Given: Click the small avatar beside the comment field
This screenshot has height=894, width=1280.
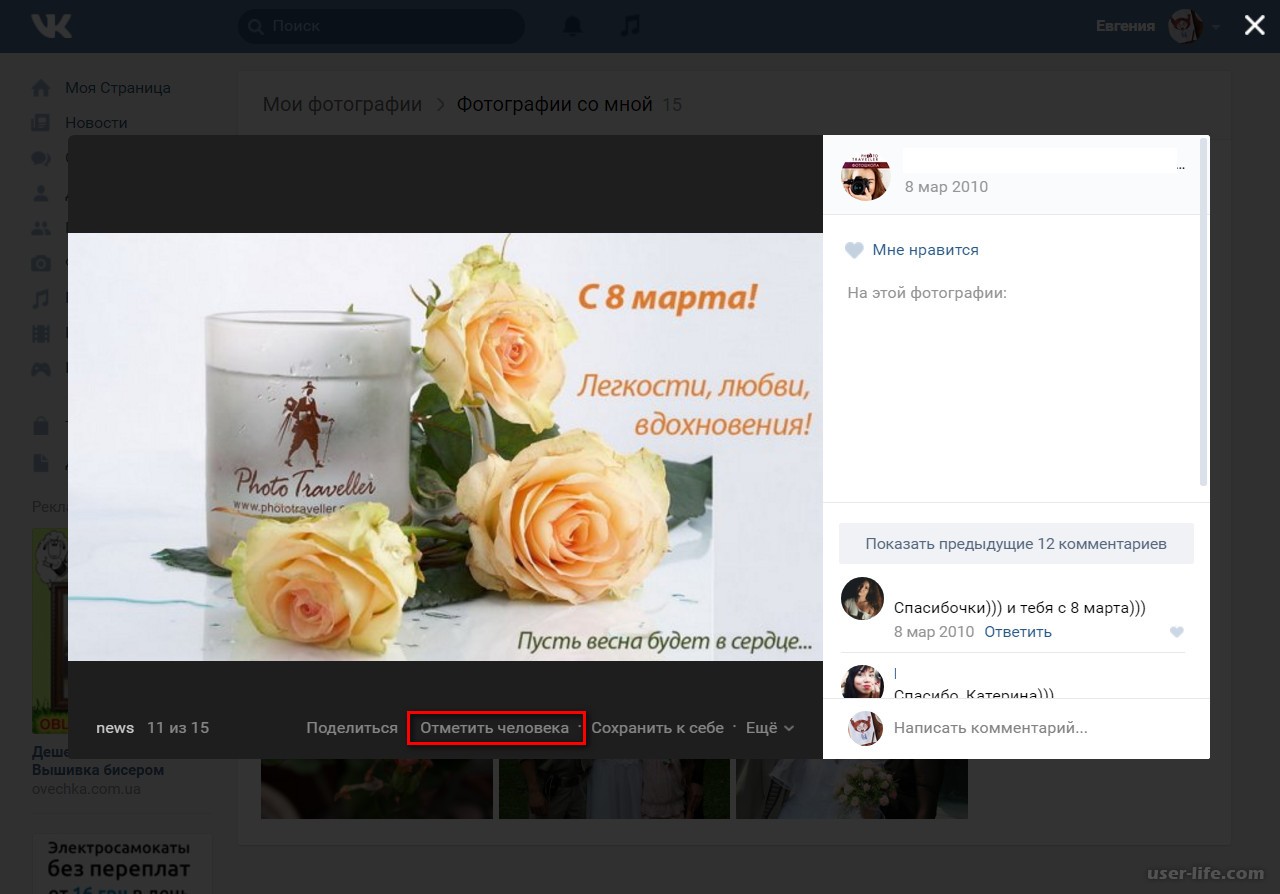Looking at the screenshot, I should 865,728.
